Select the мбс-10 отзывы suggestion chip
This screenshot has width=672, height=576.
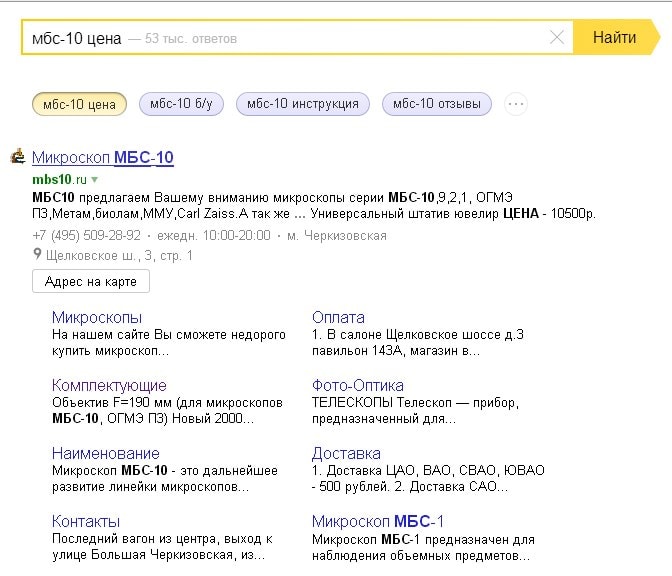coord(437,104)
